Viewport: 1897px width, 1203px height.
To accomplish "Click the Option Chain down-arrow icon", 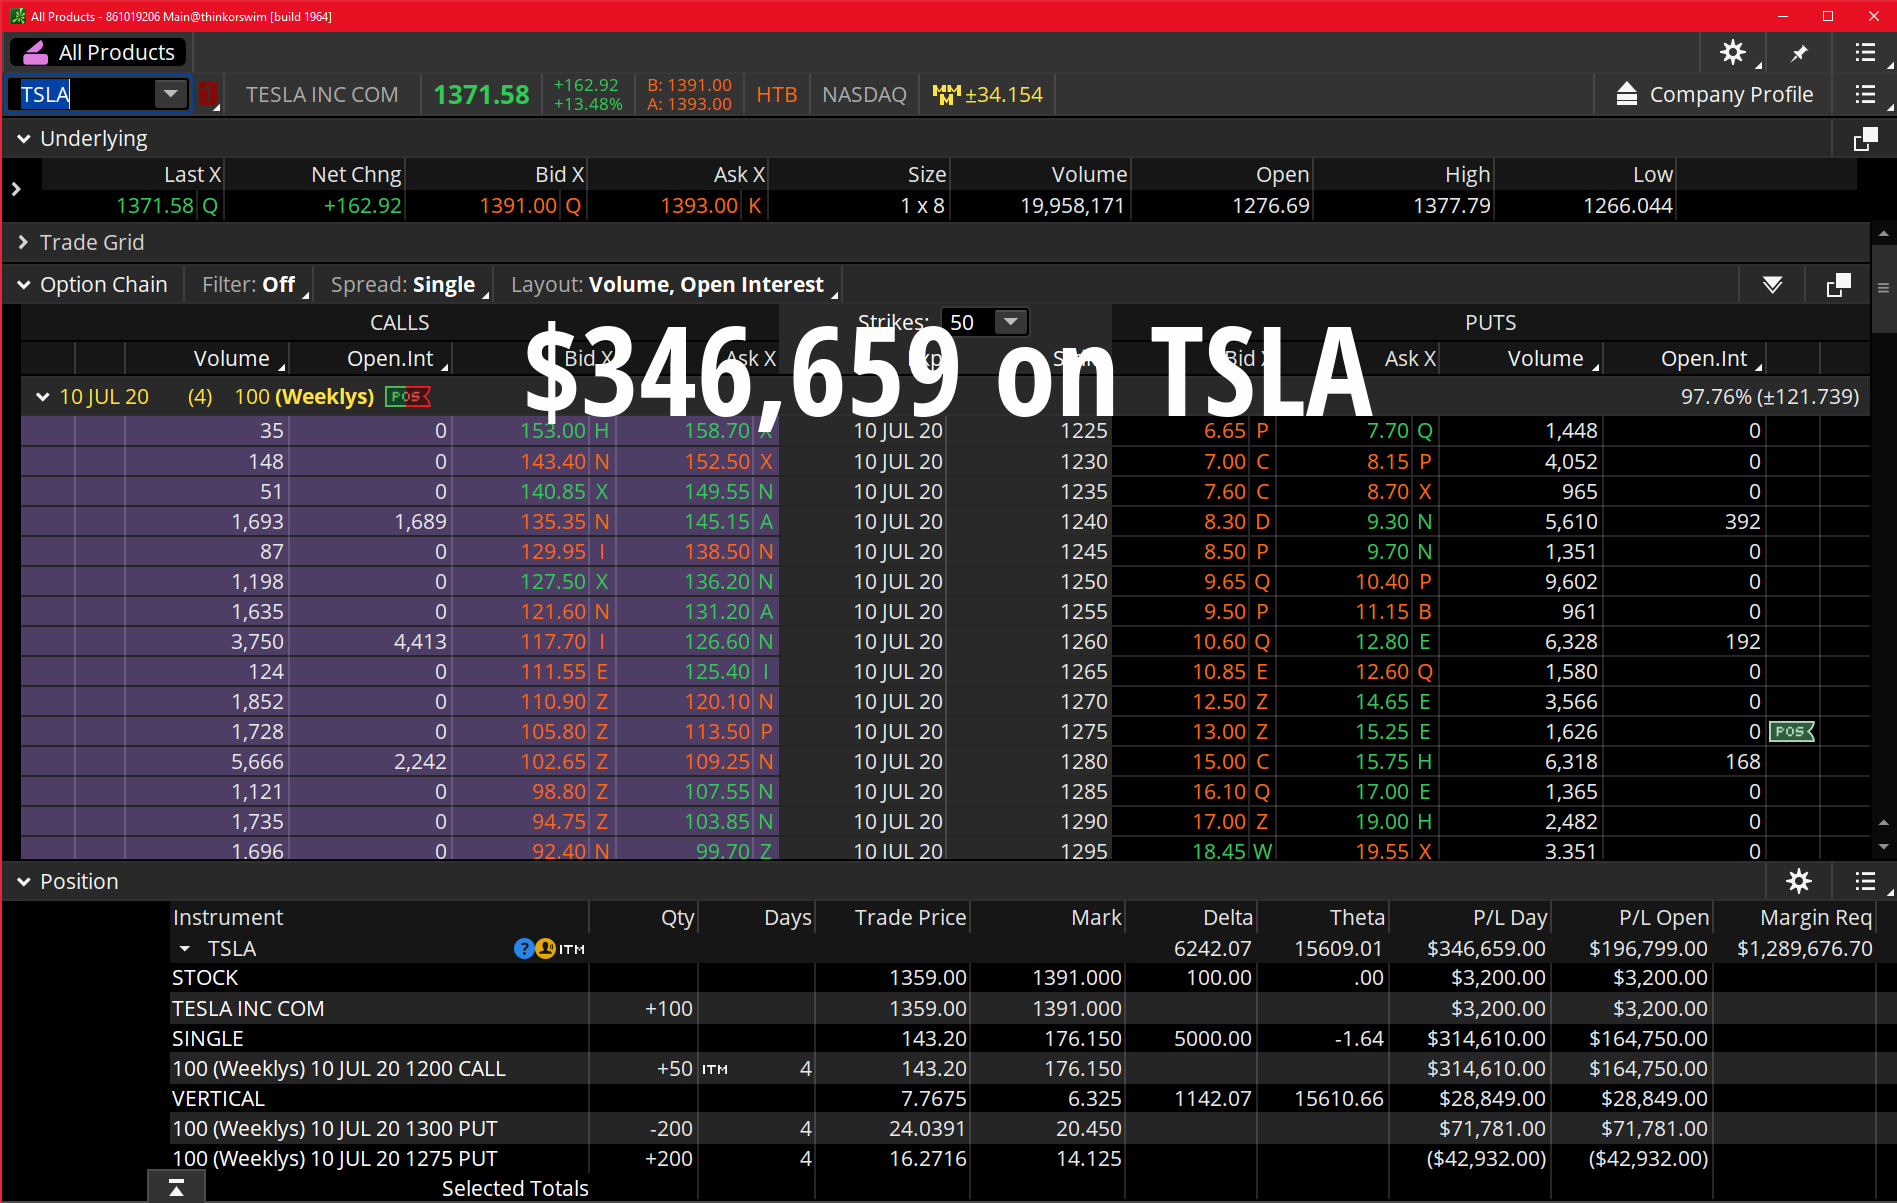I will tap(1773, 285).
